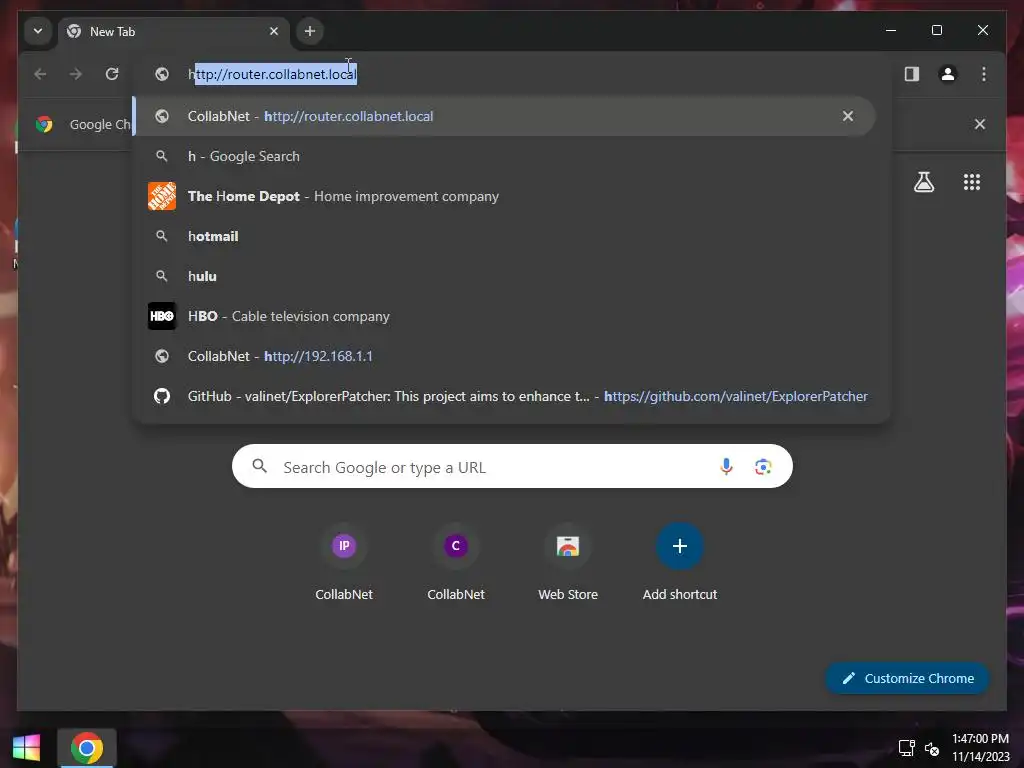The height and width of the screenshot is (768, 1024).
Task: Open GitHub ExplorerPatcher suggestion
Action: [504, 396]
